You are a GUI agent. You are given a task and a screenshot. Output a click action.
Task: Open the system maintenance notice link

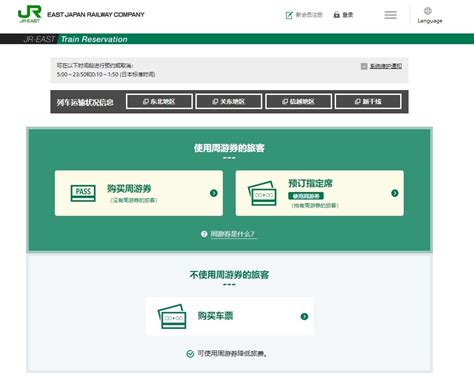coord(386,66)
